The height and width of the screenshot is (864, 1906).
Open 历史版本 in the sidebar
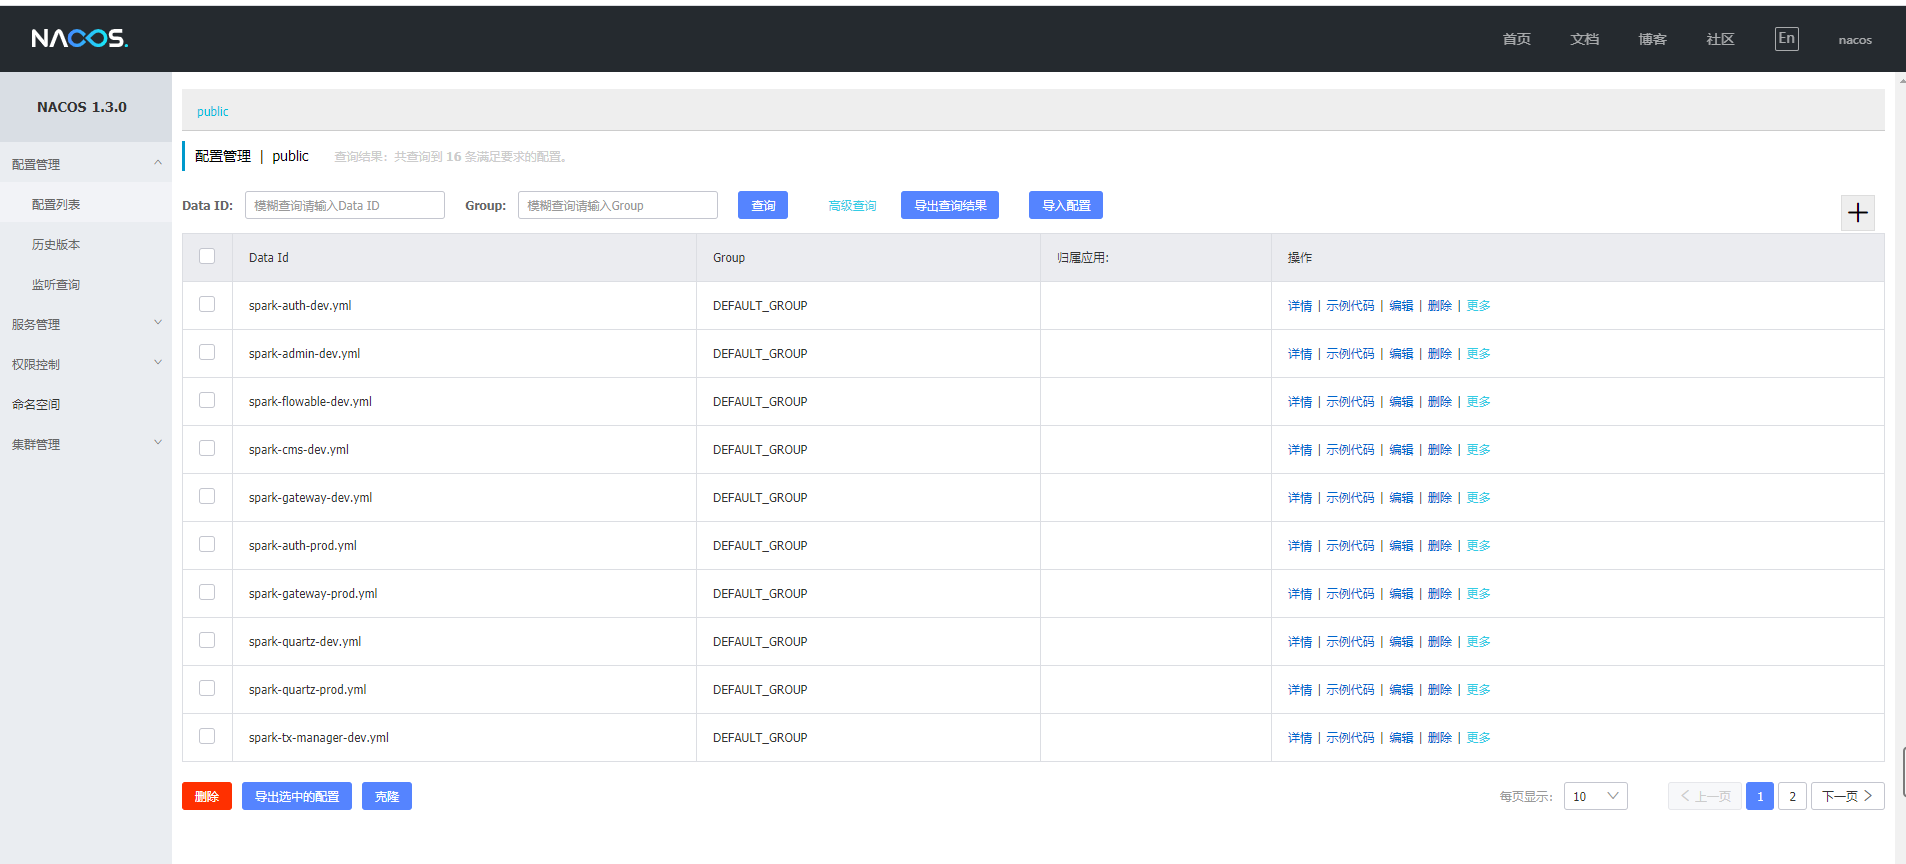coord(56,244)
